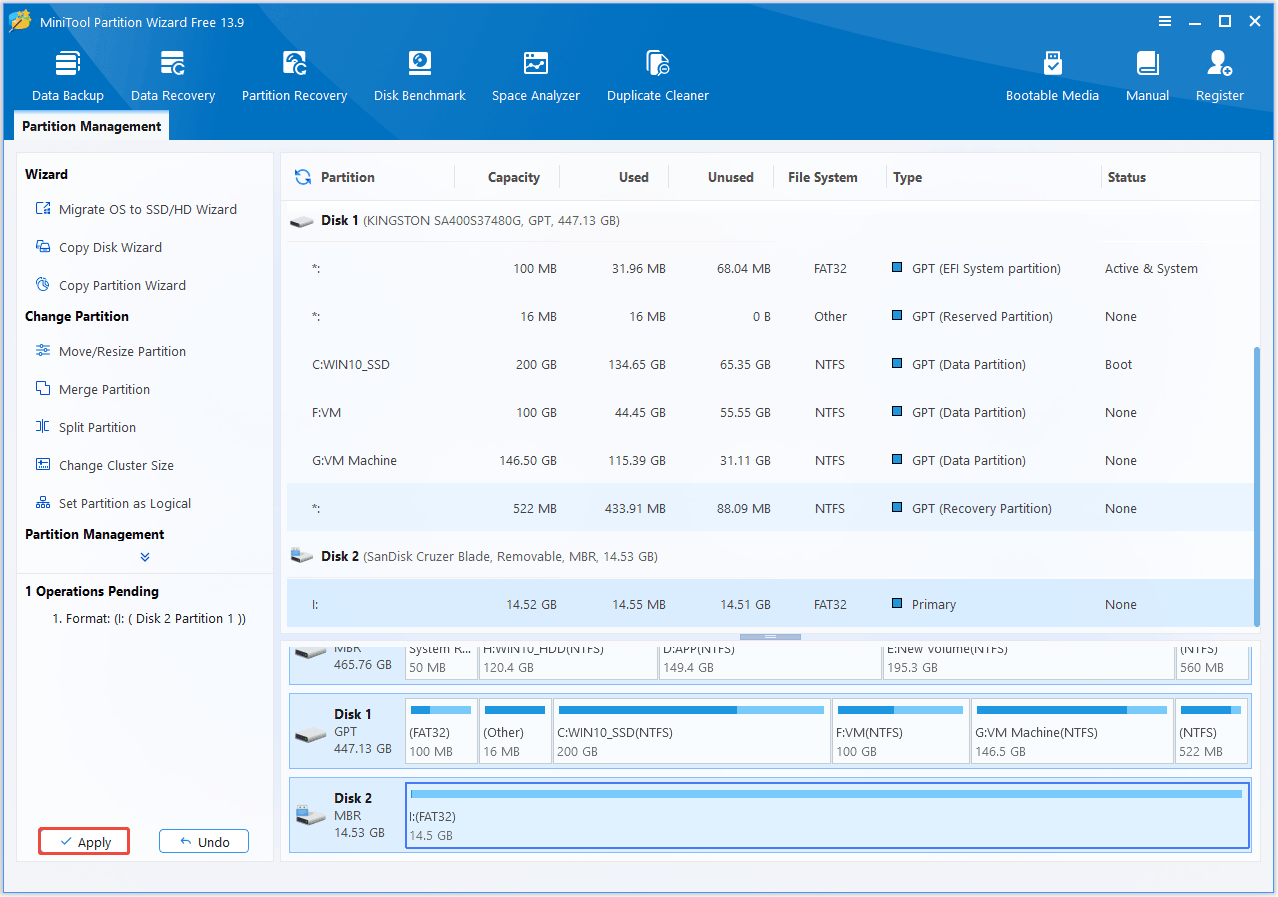The width and height of the screenshot is (1278, 897).
Task: Click the MiniTool app logo
Action: pos(20,22)
